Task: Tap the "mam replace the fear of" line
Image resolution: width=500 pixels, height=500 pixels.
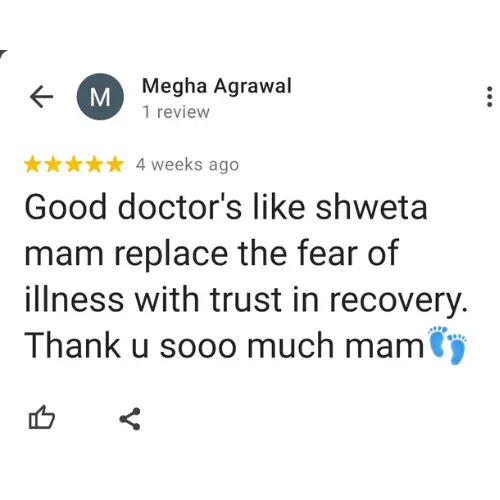Action: [x=212, y=254]
